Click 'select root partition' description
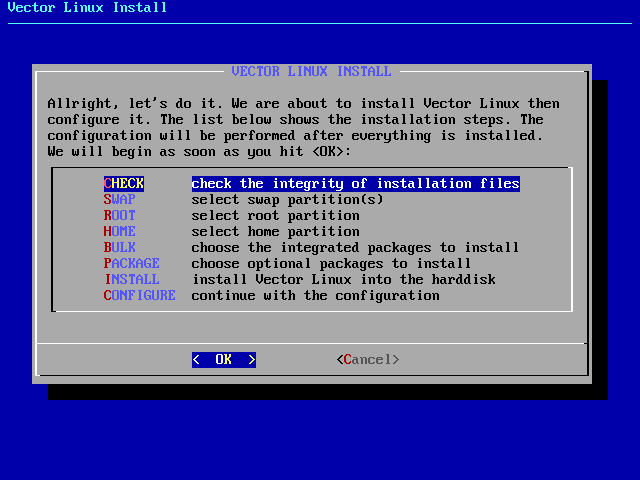The image size is (640, 480). point(275,216)
